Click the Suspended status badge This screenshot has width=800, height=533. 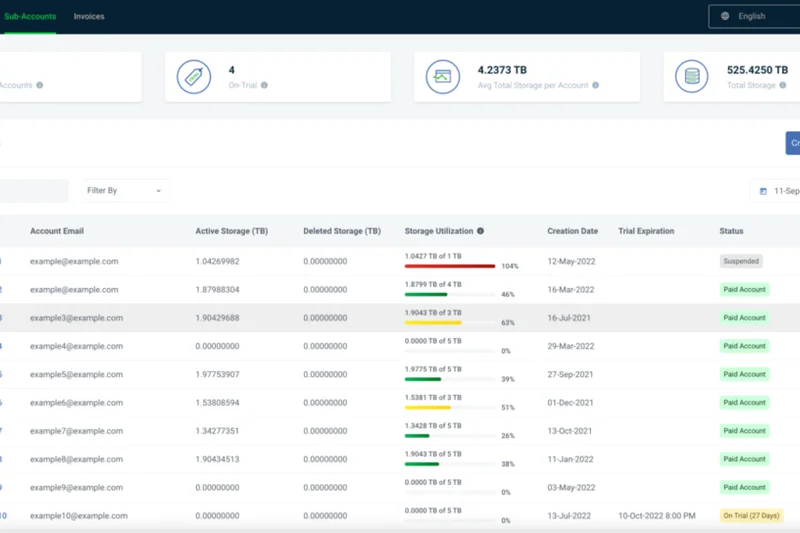[741, 261]
